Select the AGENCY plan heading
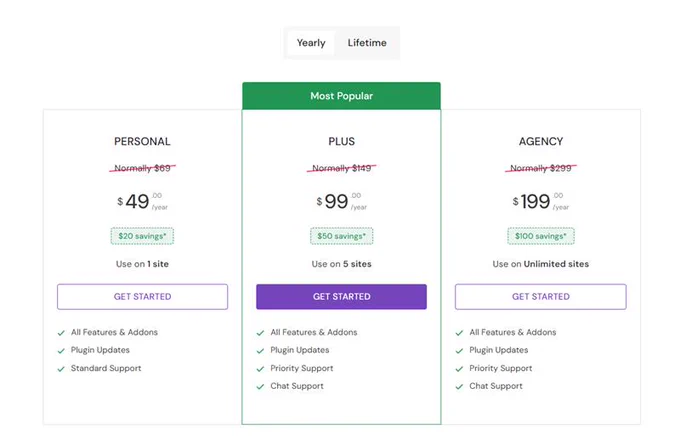The width and height of the screenshot is (680, 445). click(541, 141)
